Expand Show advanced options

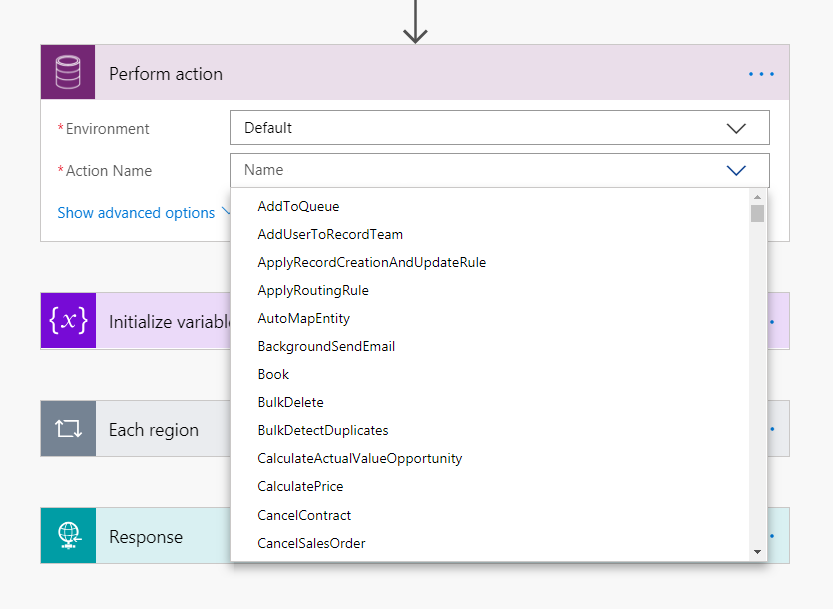pos(137,213)
